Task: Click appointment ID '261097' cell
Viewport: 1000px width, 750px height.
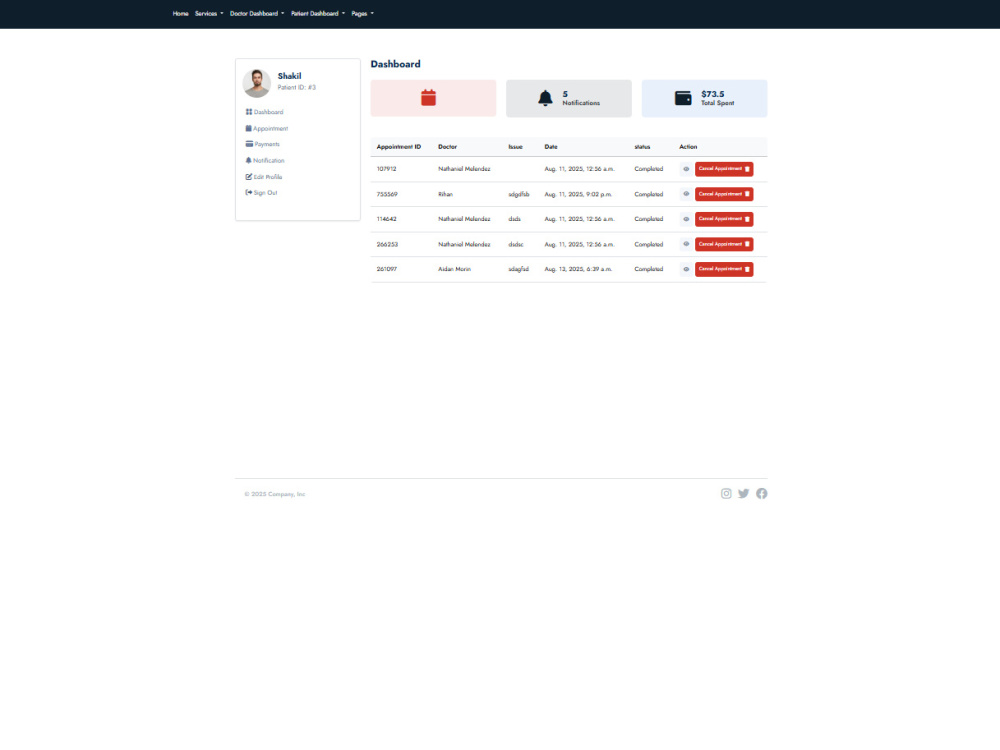Action: pyautogui.click(x=386, y=269)
